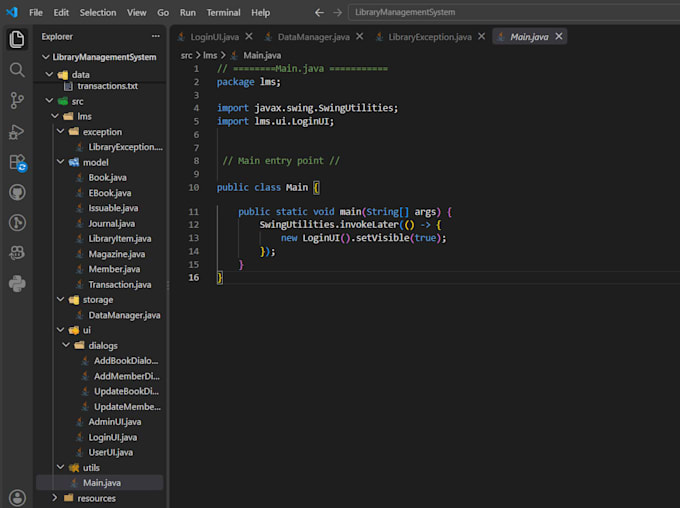Image resolution: width=680 pixels, height=508 pixels.
Task: Open LoginUI.java in explorer tree
Action: (101, 437)
